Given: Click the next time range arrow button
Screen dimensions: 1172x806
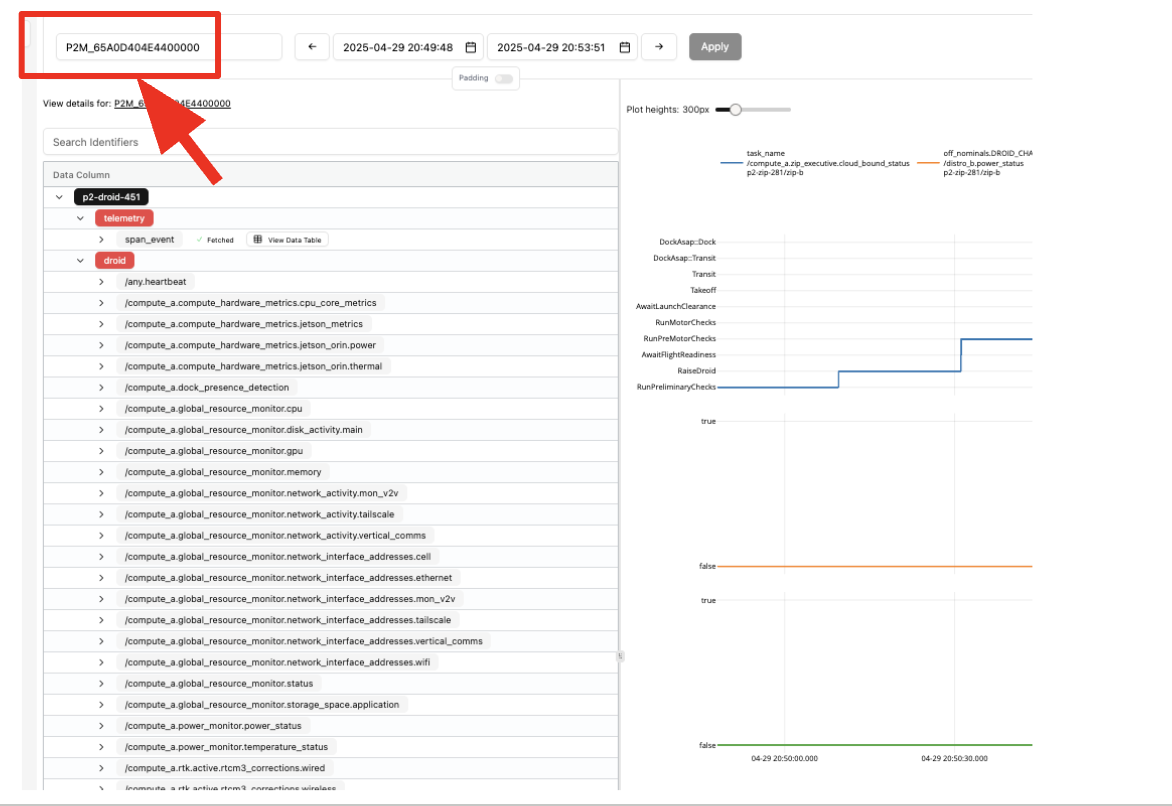Looking at the screenshot, I should [x=659, y=46].
